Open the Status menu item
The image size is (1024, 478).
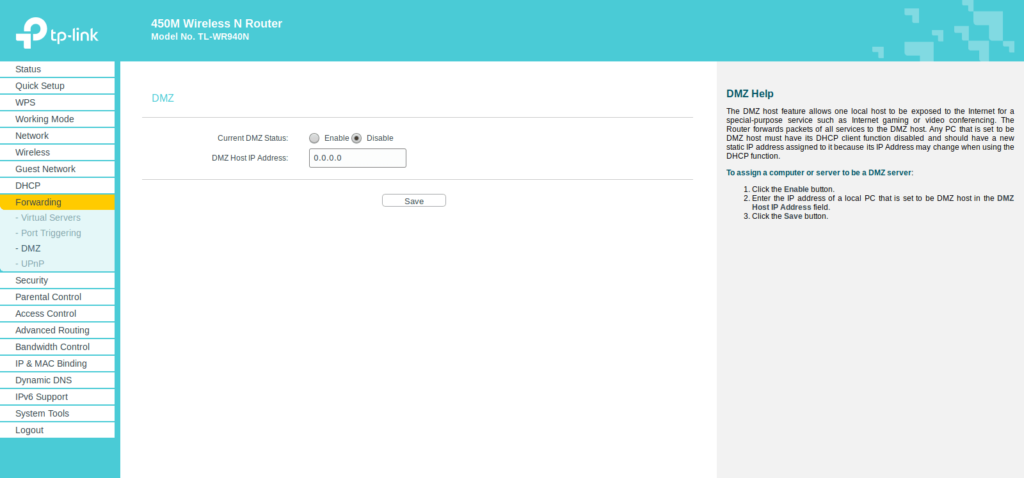point(28,69)
